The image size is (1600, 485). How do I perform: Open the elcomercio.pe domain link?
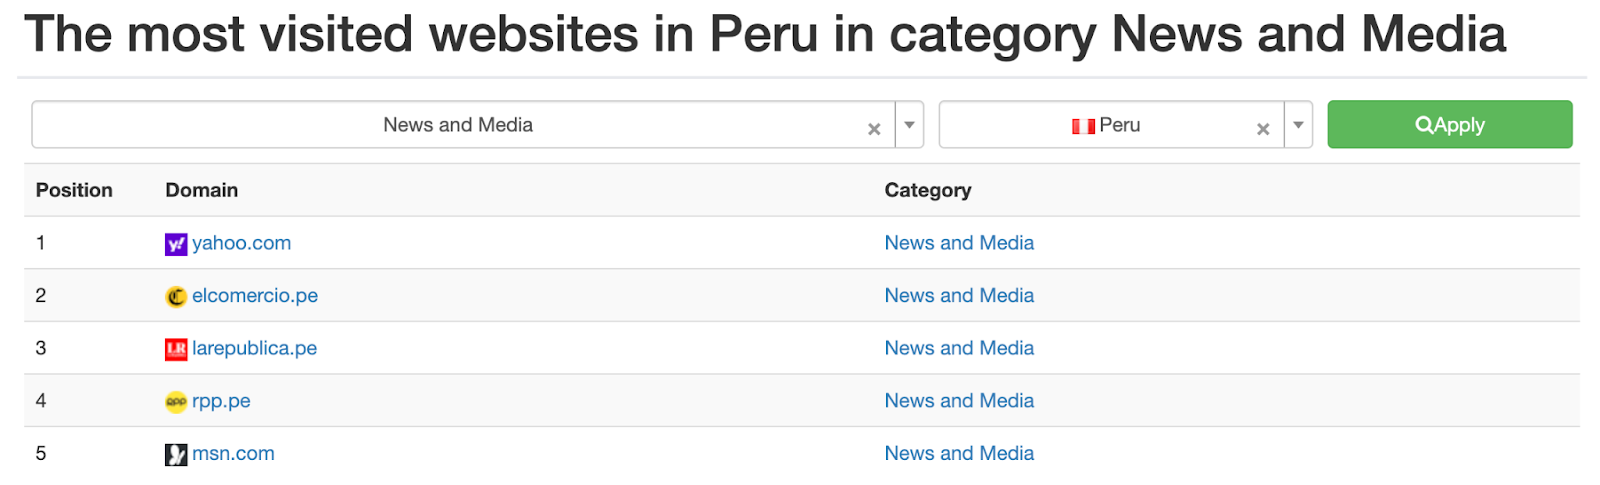click(x=255, y=296)
